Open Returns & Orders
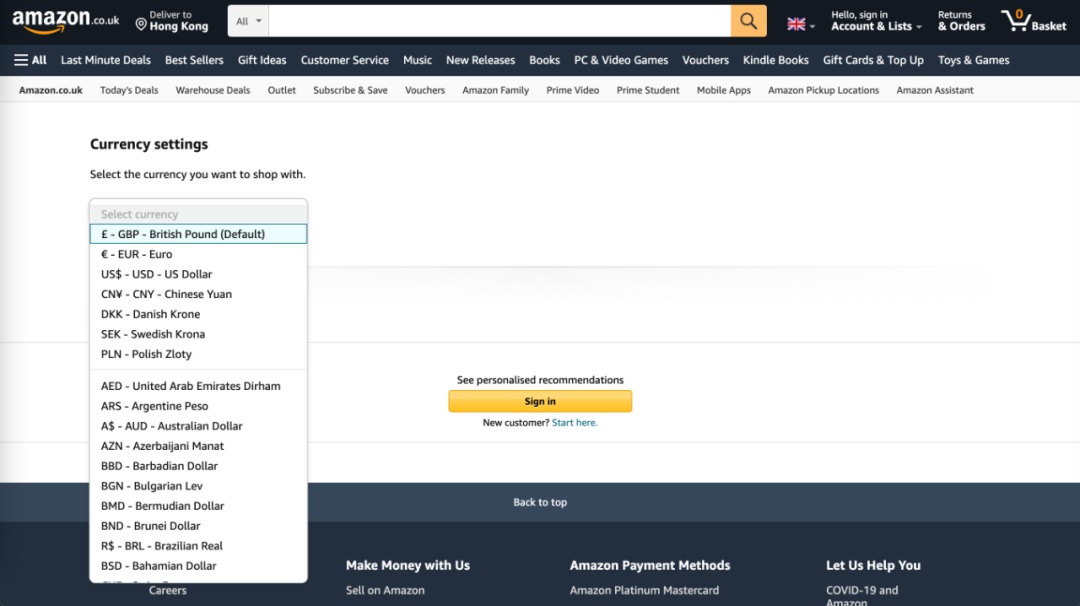 961,21
